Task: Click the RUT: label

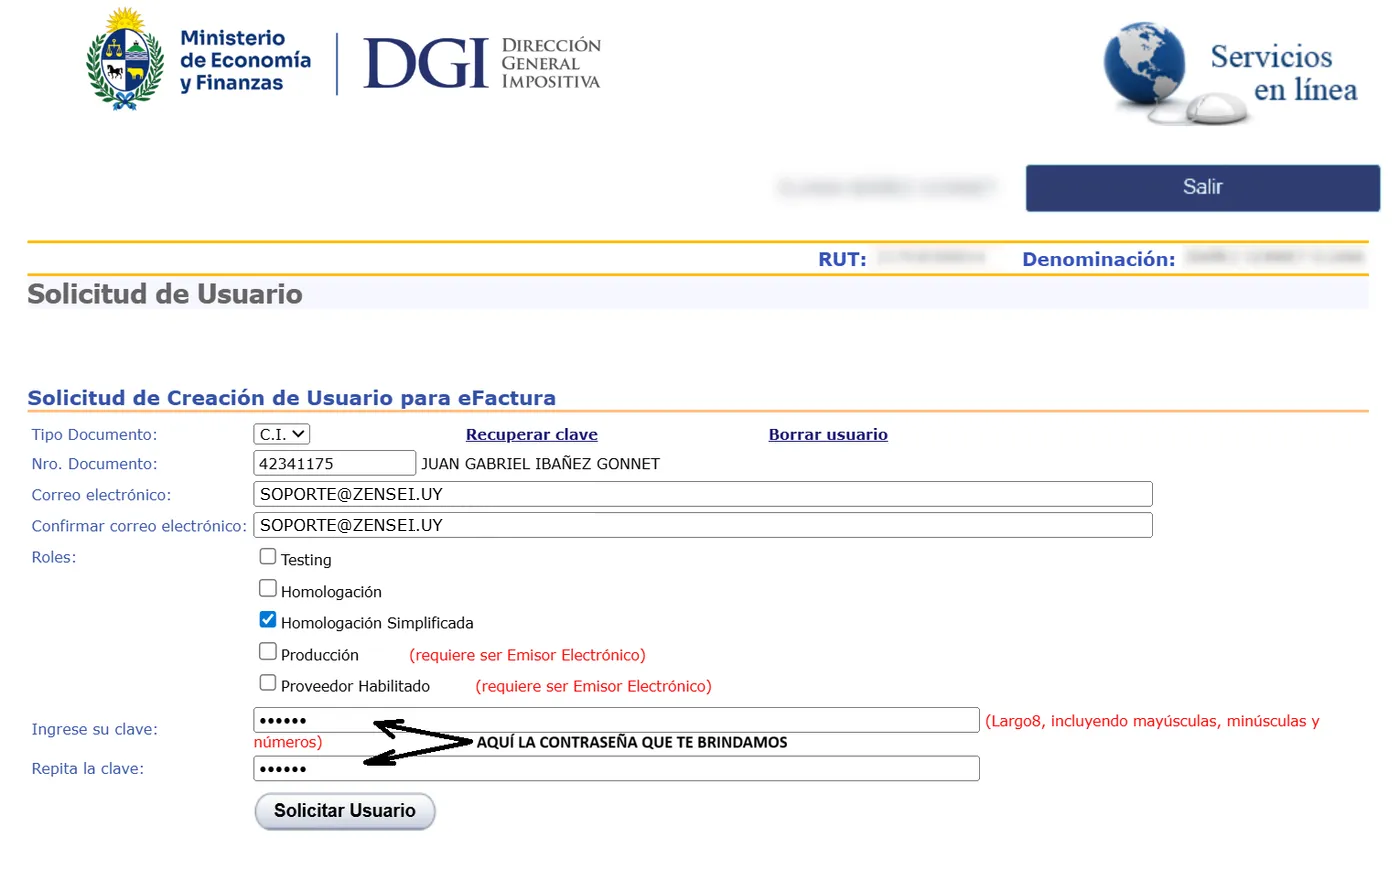Action: [x=842, y=259]
